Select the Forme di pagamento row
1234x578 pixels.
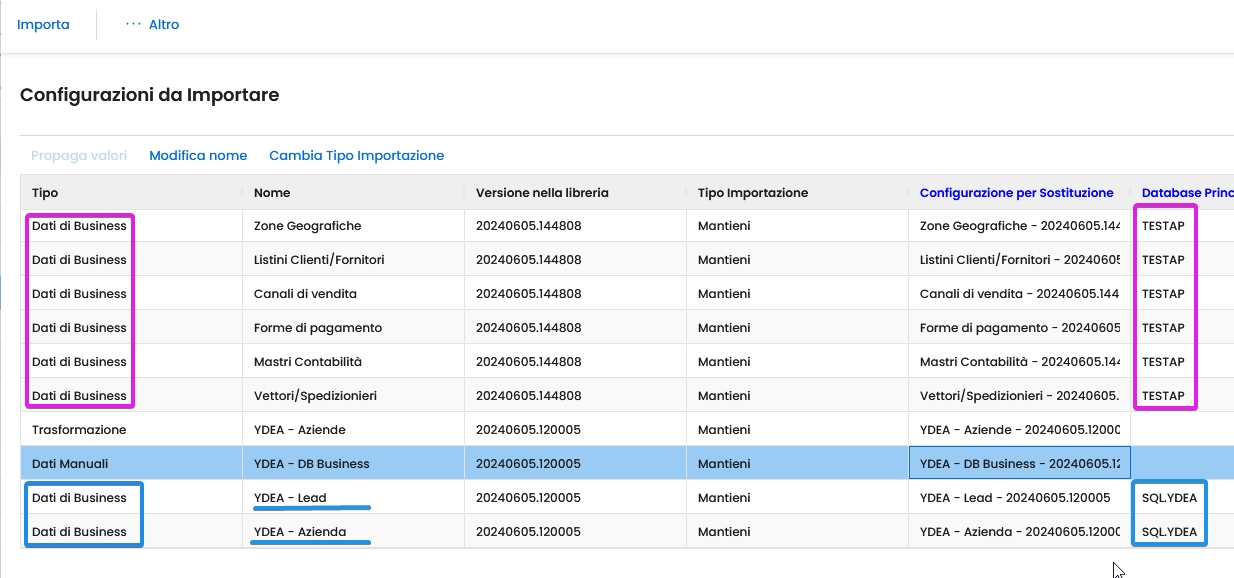(317, 328)
